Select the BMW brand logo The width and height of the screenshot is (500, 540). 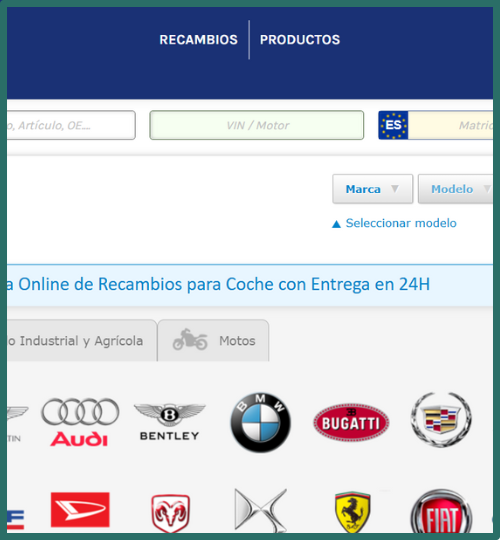pos(260,422)
